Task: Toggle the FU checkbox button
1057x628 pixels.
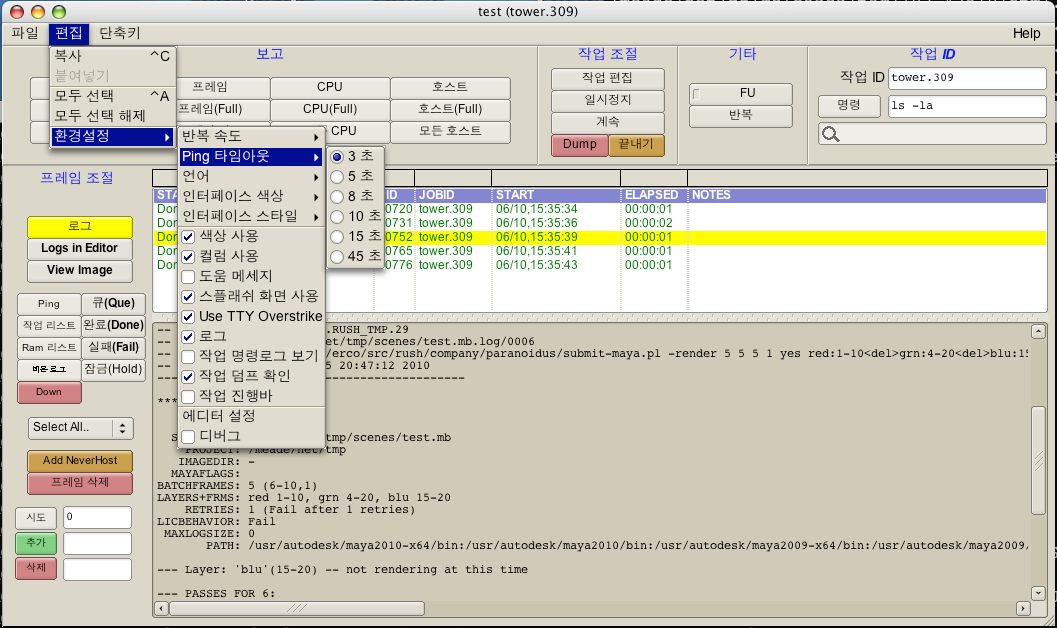Action: click(740, 93)
